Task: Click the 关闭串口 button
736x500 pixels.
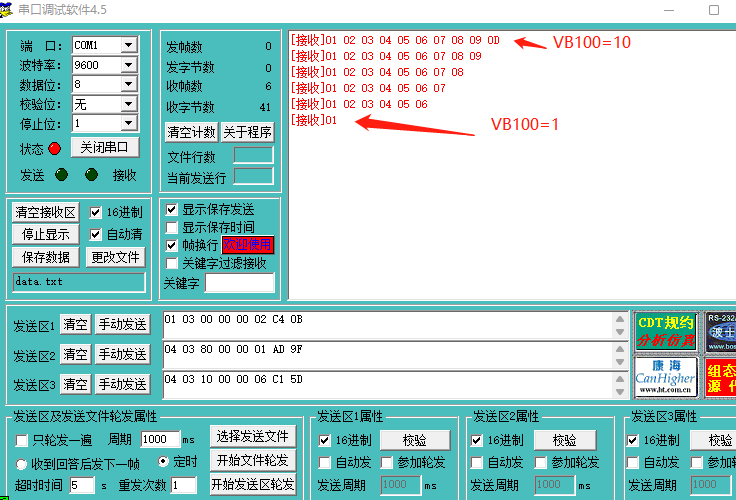Action: (104, 147)
